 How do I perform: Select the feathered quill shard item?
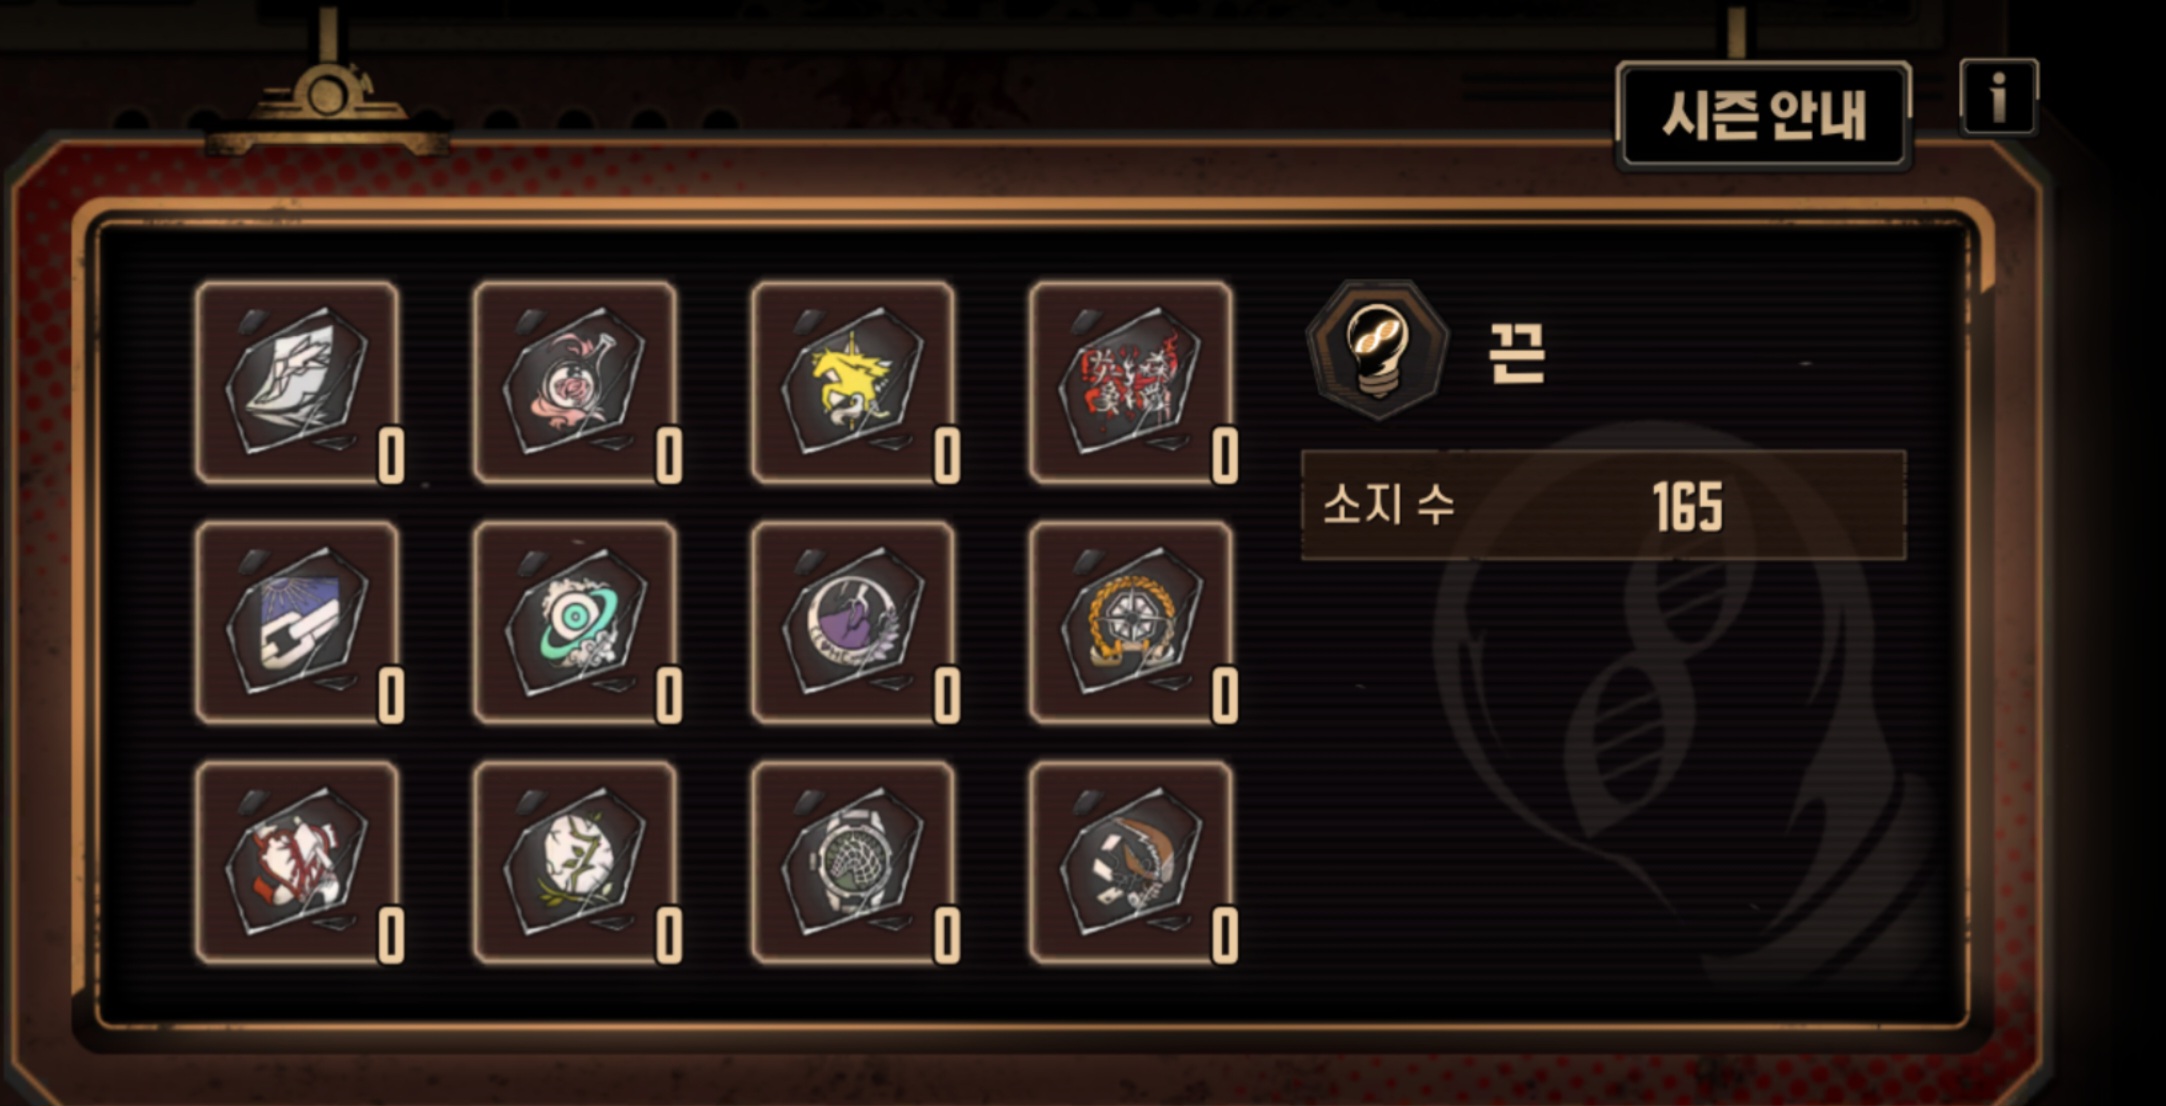pos(1132,862)
